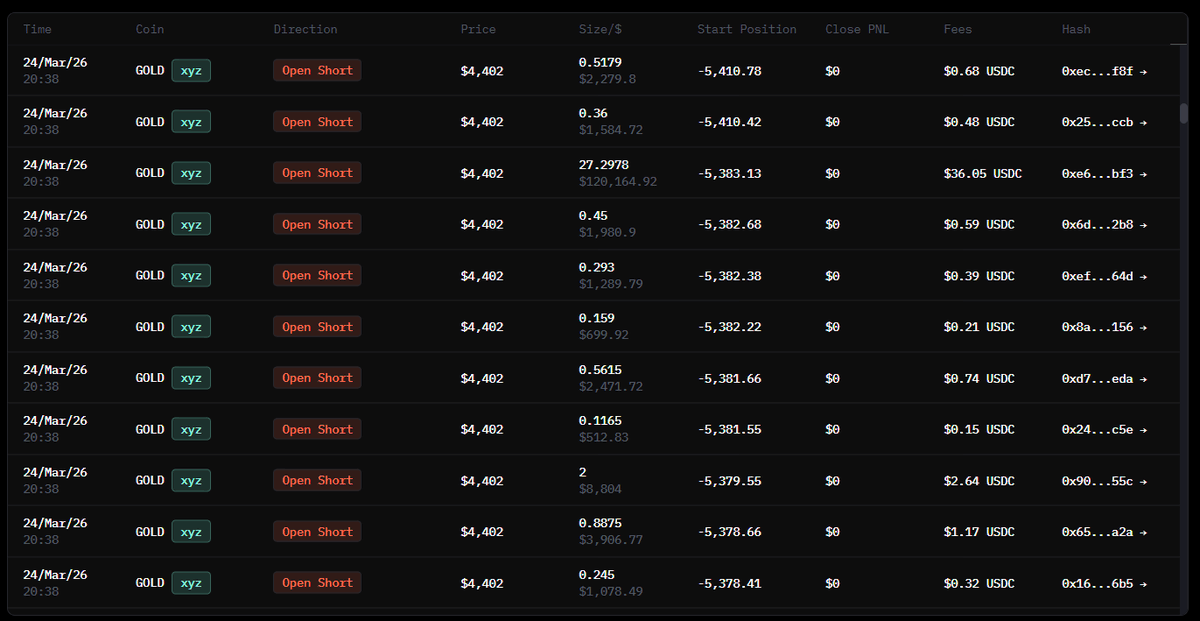The width and height of the screenshot is (1200, 621).
Task: Click the vertical scrollbar thumb
Action: click(1184, 112)
